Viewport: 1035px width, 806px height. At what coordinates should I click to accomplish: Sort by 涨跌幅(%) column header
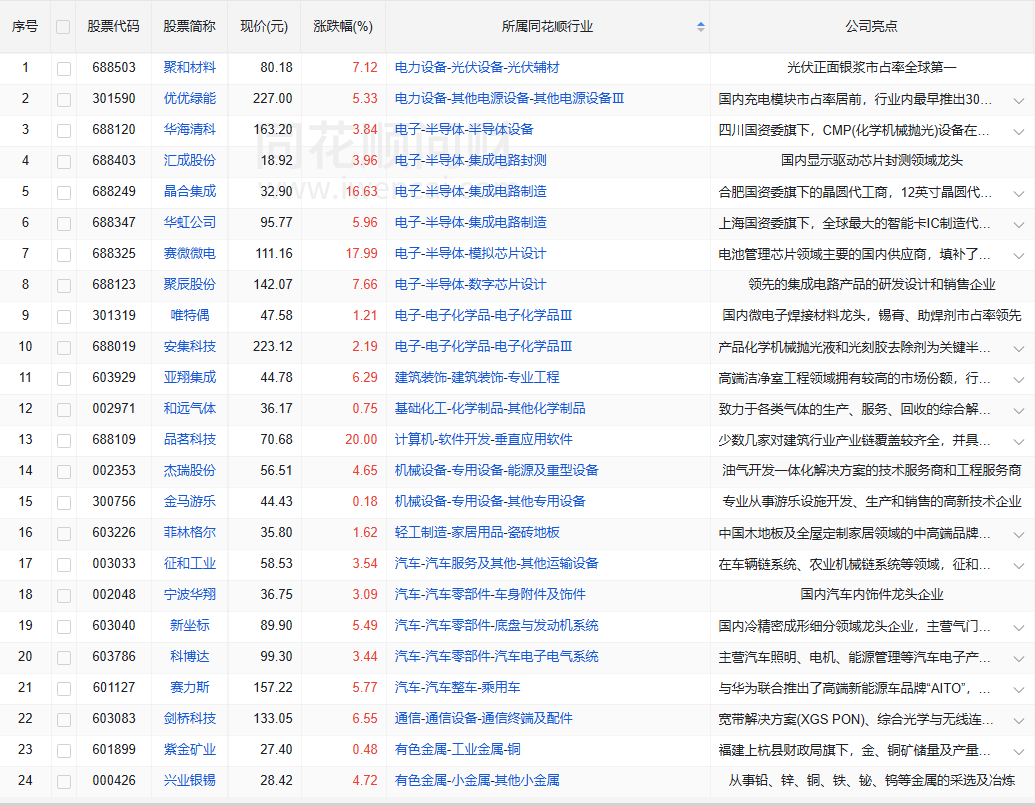pyautogui.click(x=342, y=27)
